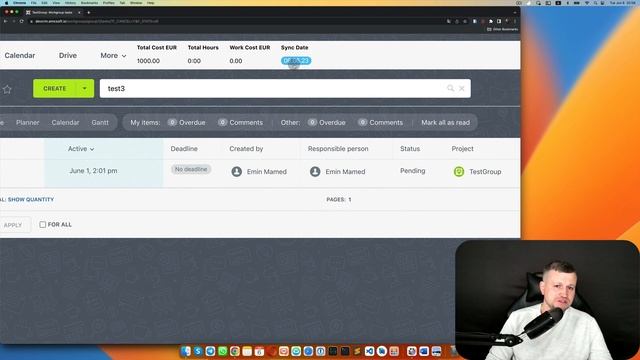Click Mark all as read
This screenshot has width=640, height=360.
pos(445,122)
